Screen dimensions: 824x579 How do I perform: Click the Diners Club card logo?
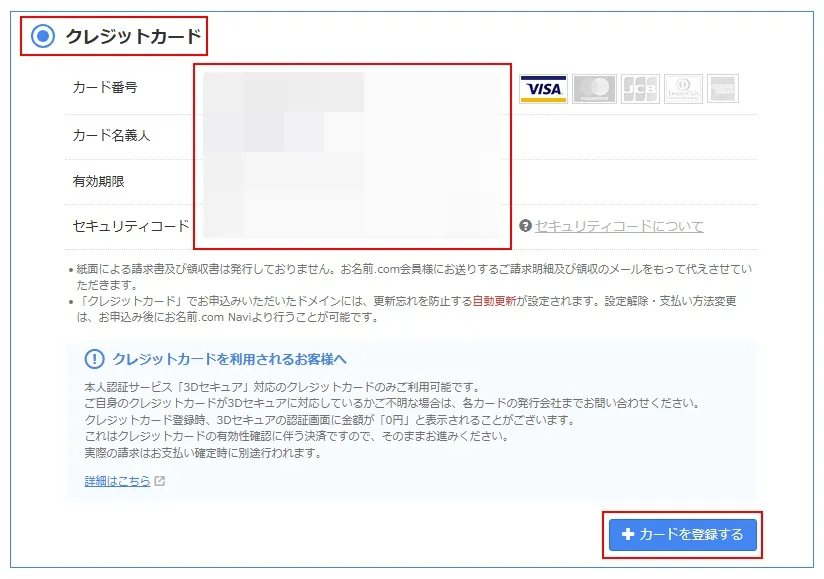pos(683,89)
